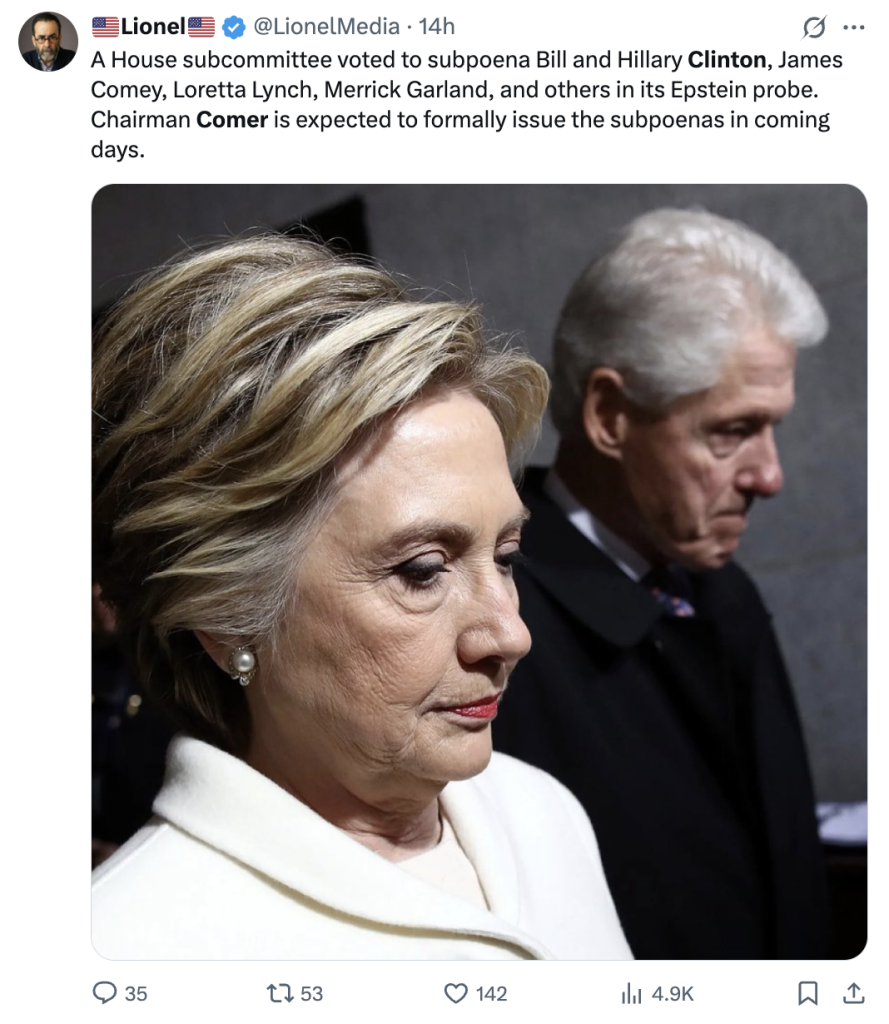Viewport: 889px width, 1024px height.
Task: Click the blue verified checkmark badge
Action: click(234, 27)
